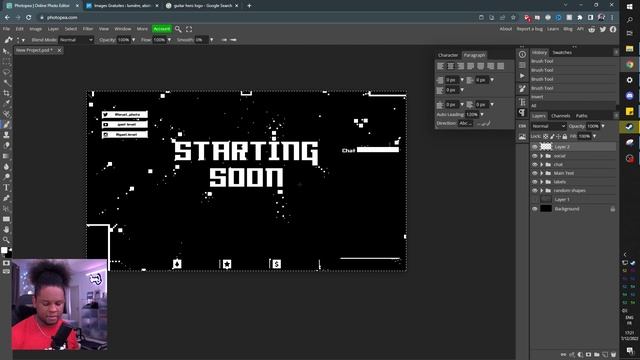Open the CSS panel icon

pos(522,126)
